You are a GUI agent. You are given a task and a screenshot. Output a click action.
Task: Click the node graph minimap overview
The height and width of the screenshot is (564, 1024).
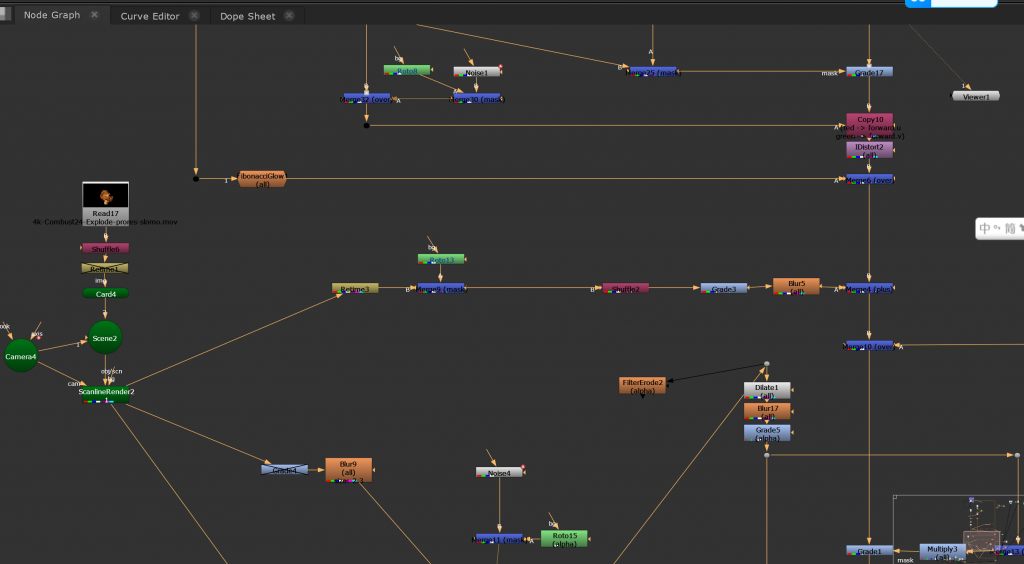point(958,529)
